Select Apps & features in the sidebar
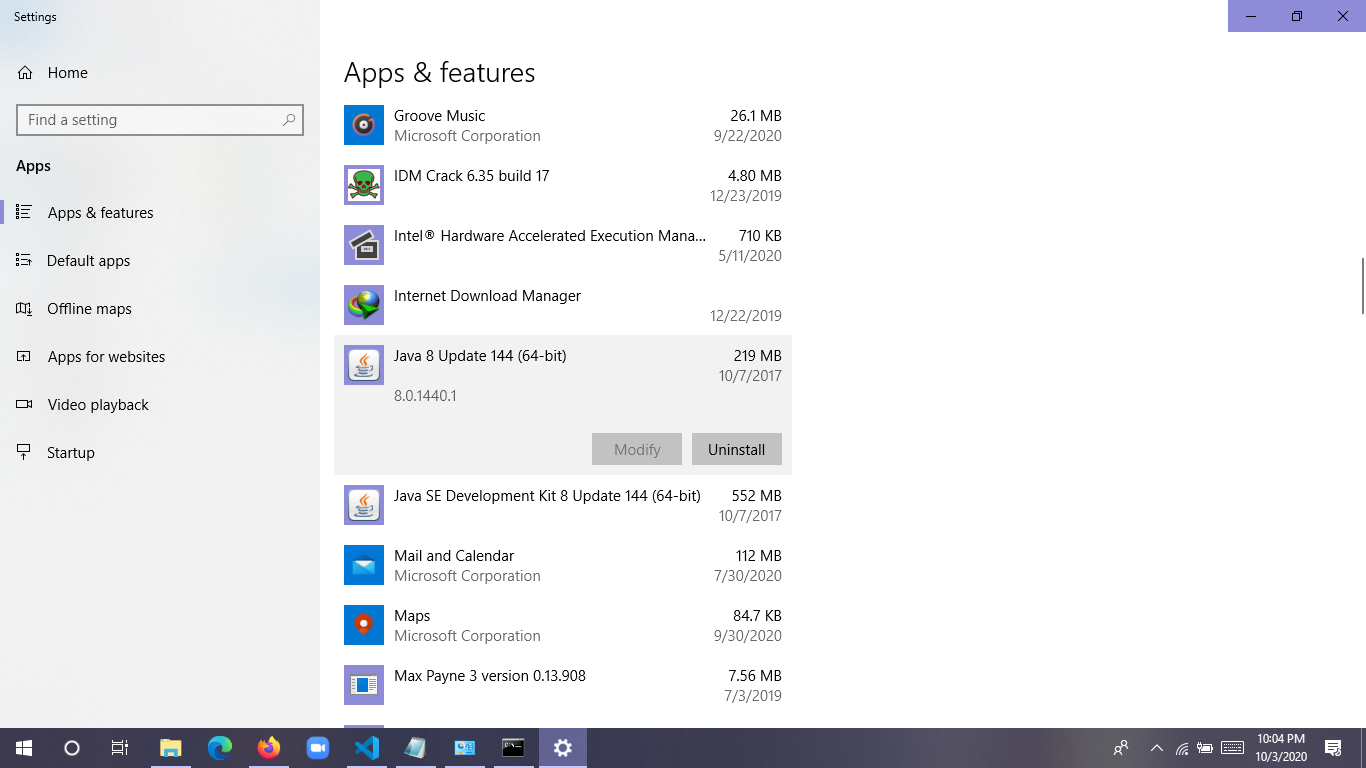 [160, 213]
